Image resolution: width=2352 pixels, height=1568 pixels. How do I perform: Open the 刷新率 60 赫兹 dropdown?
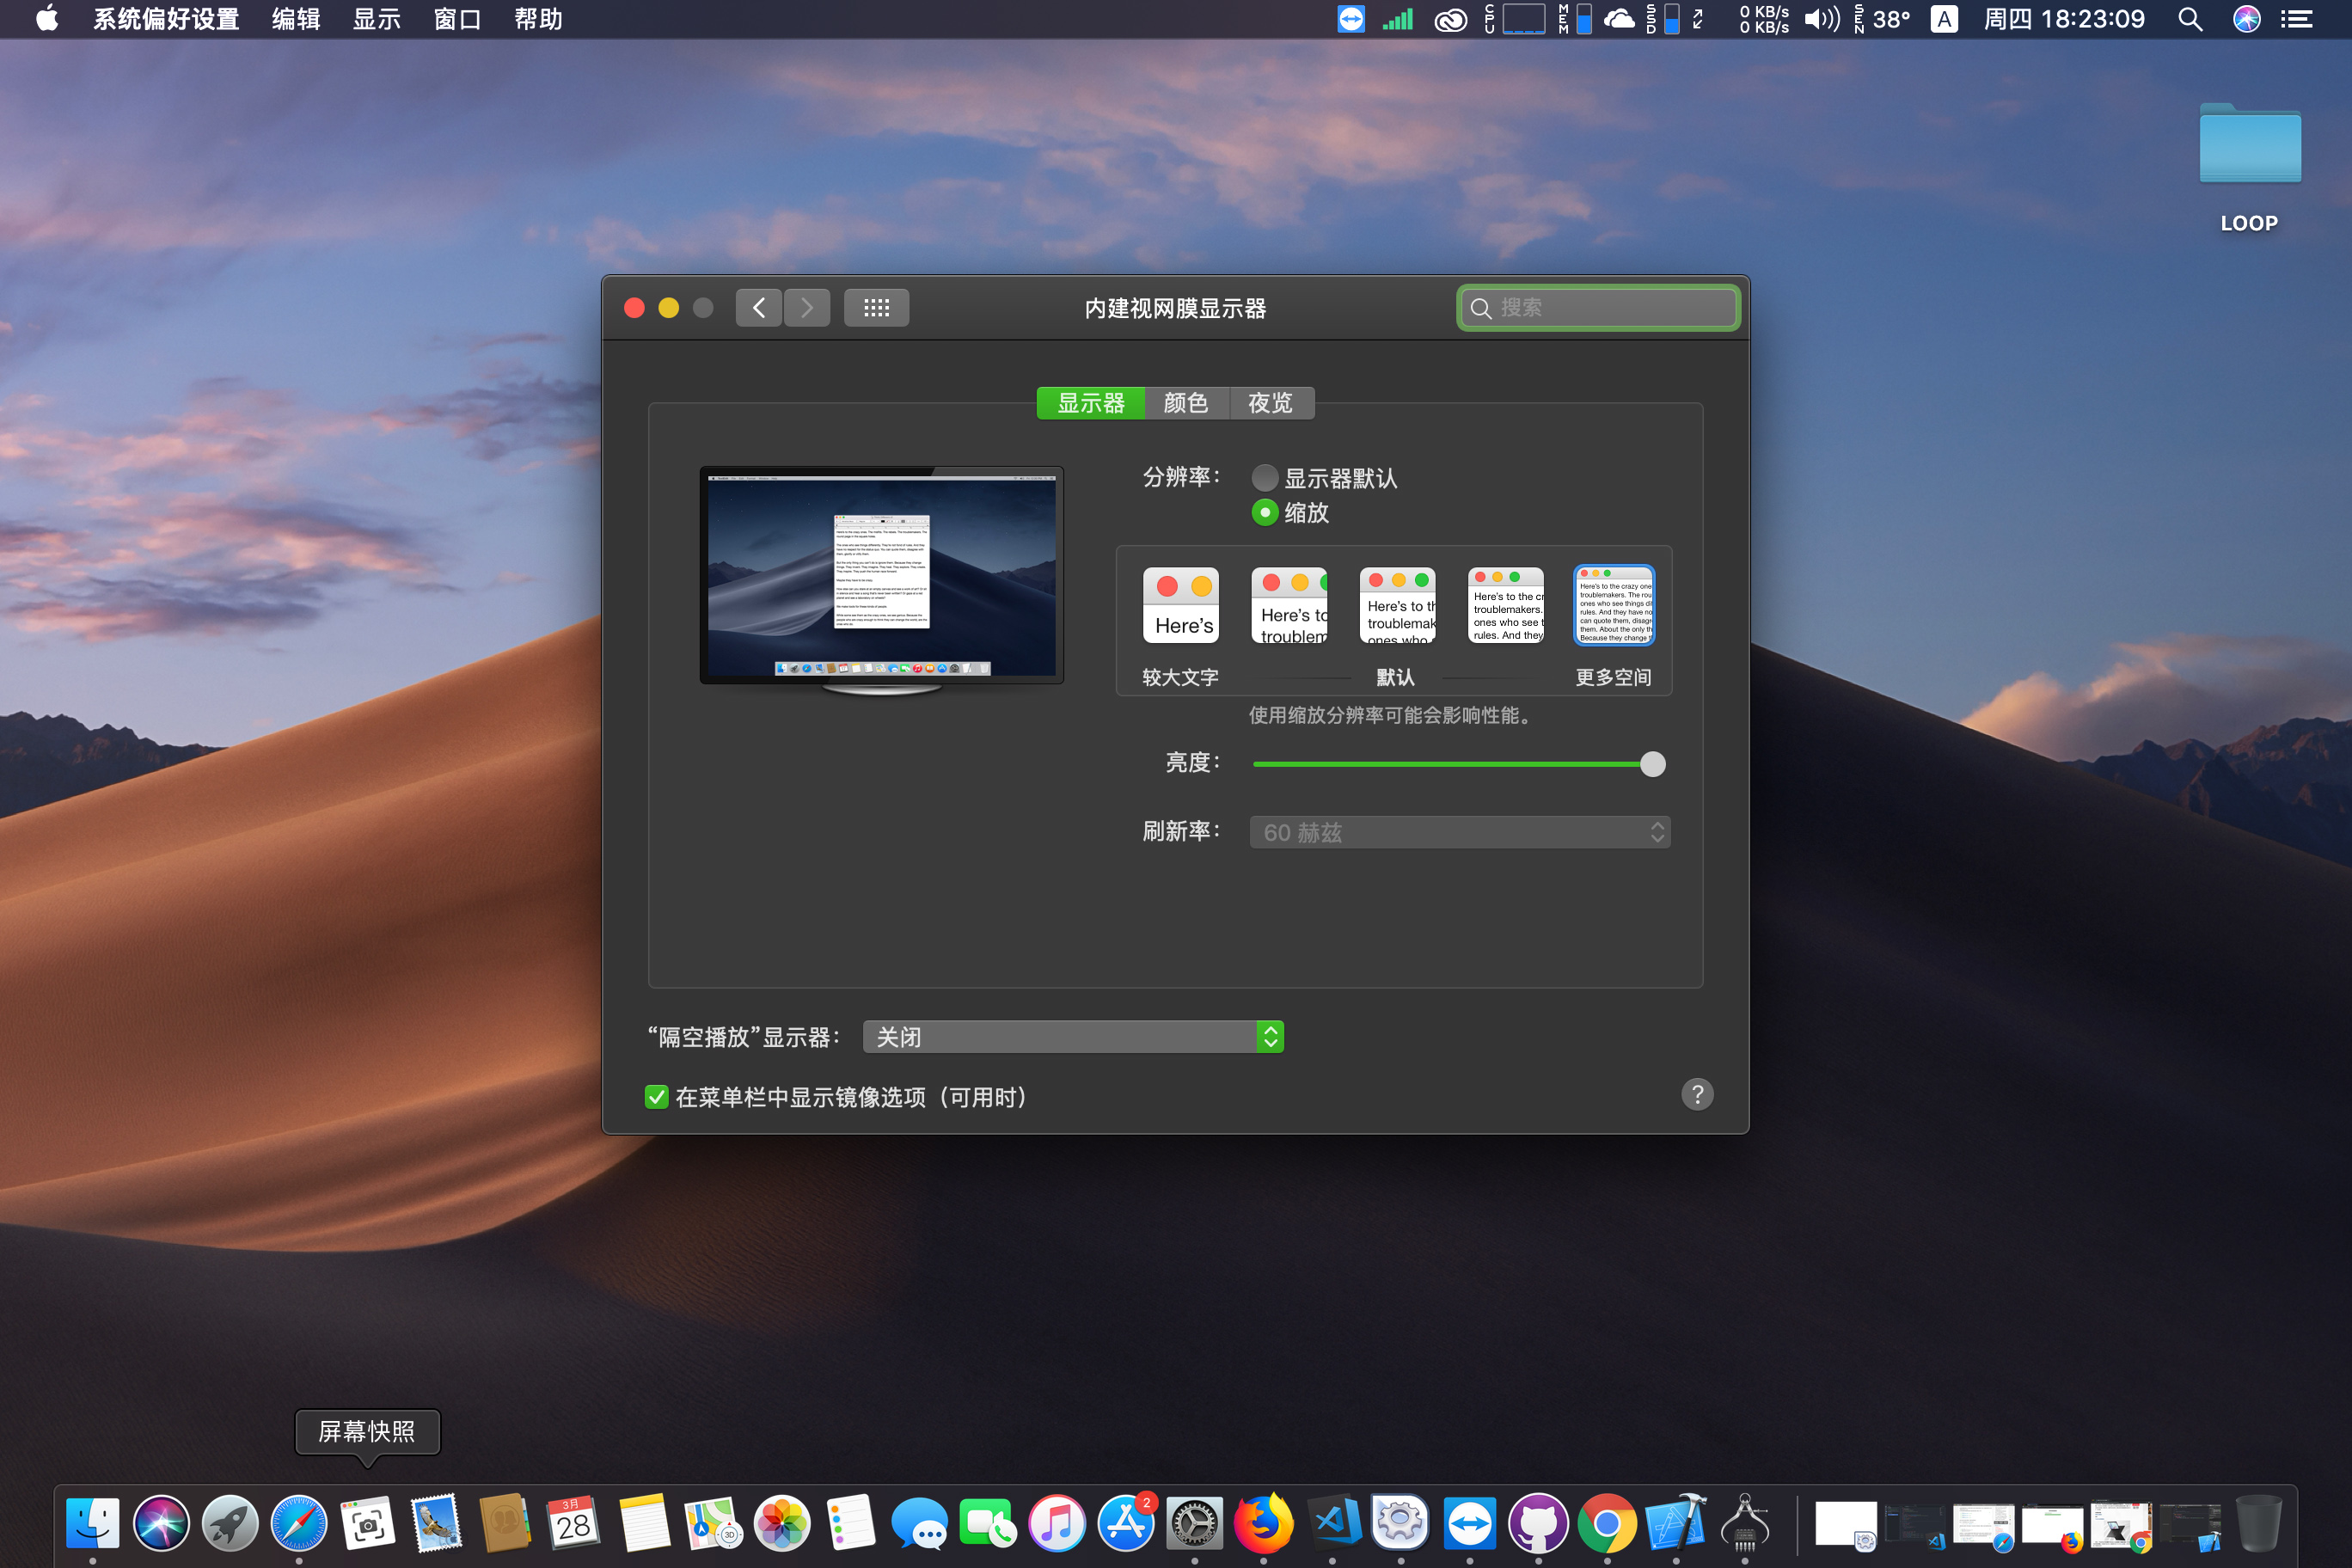click(x=1460, y=832)
